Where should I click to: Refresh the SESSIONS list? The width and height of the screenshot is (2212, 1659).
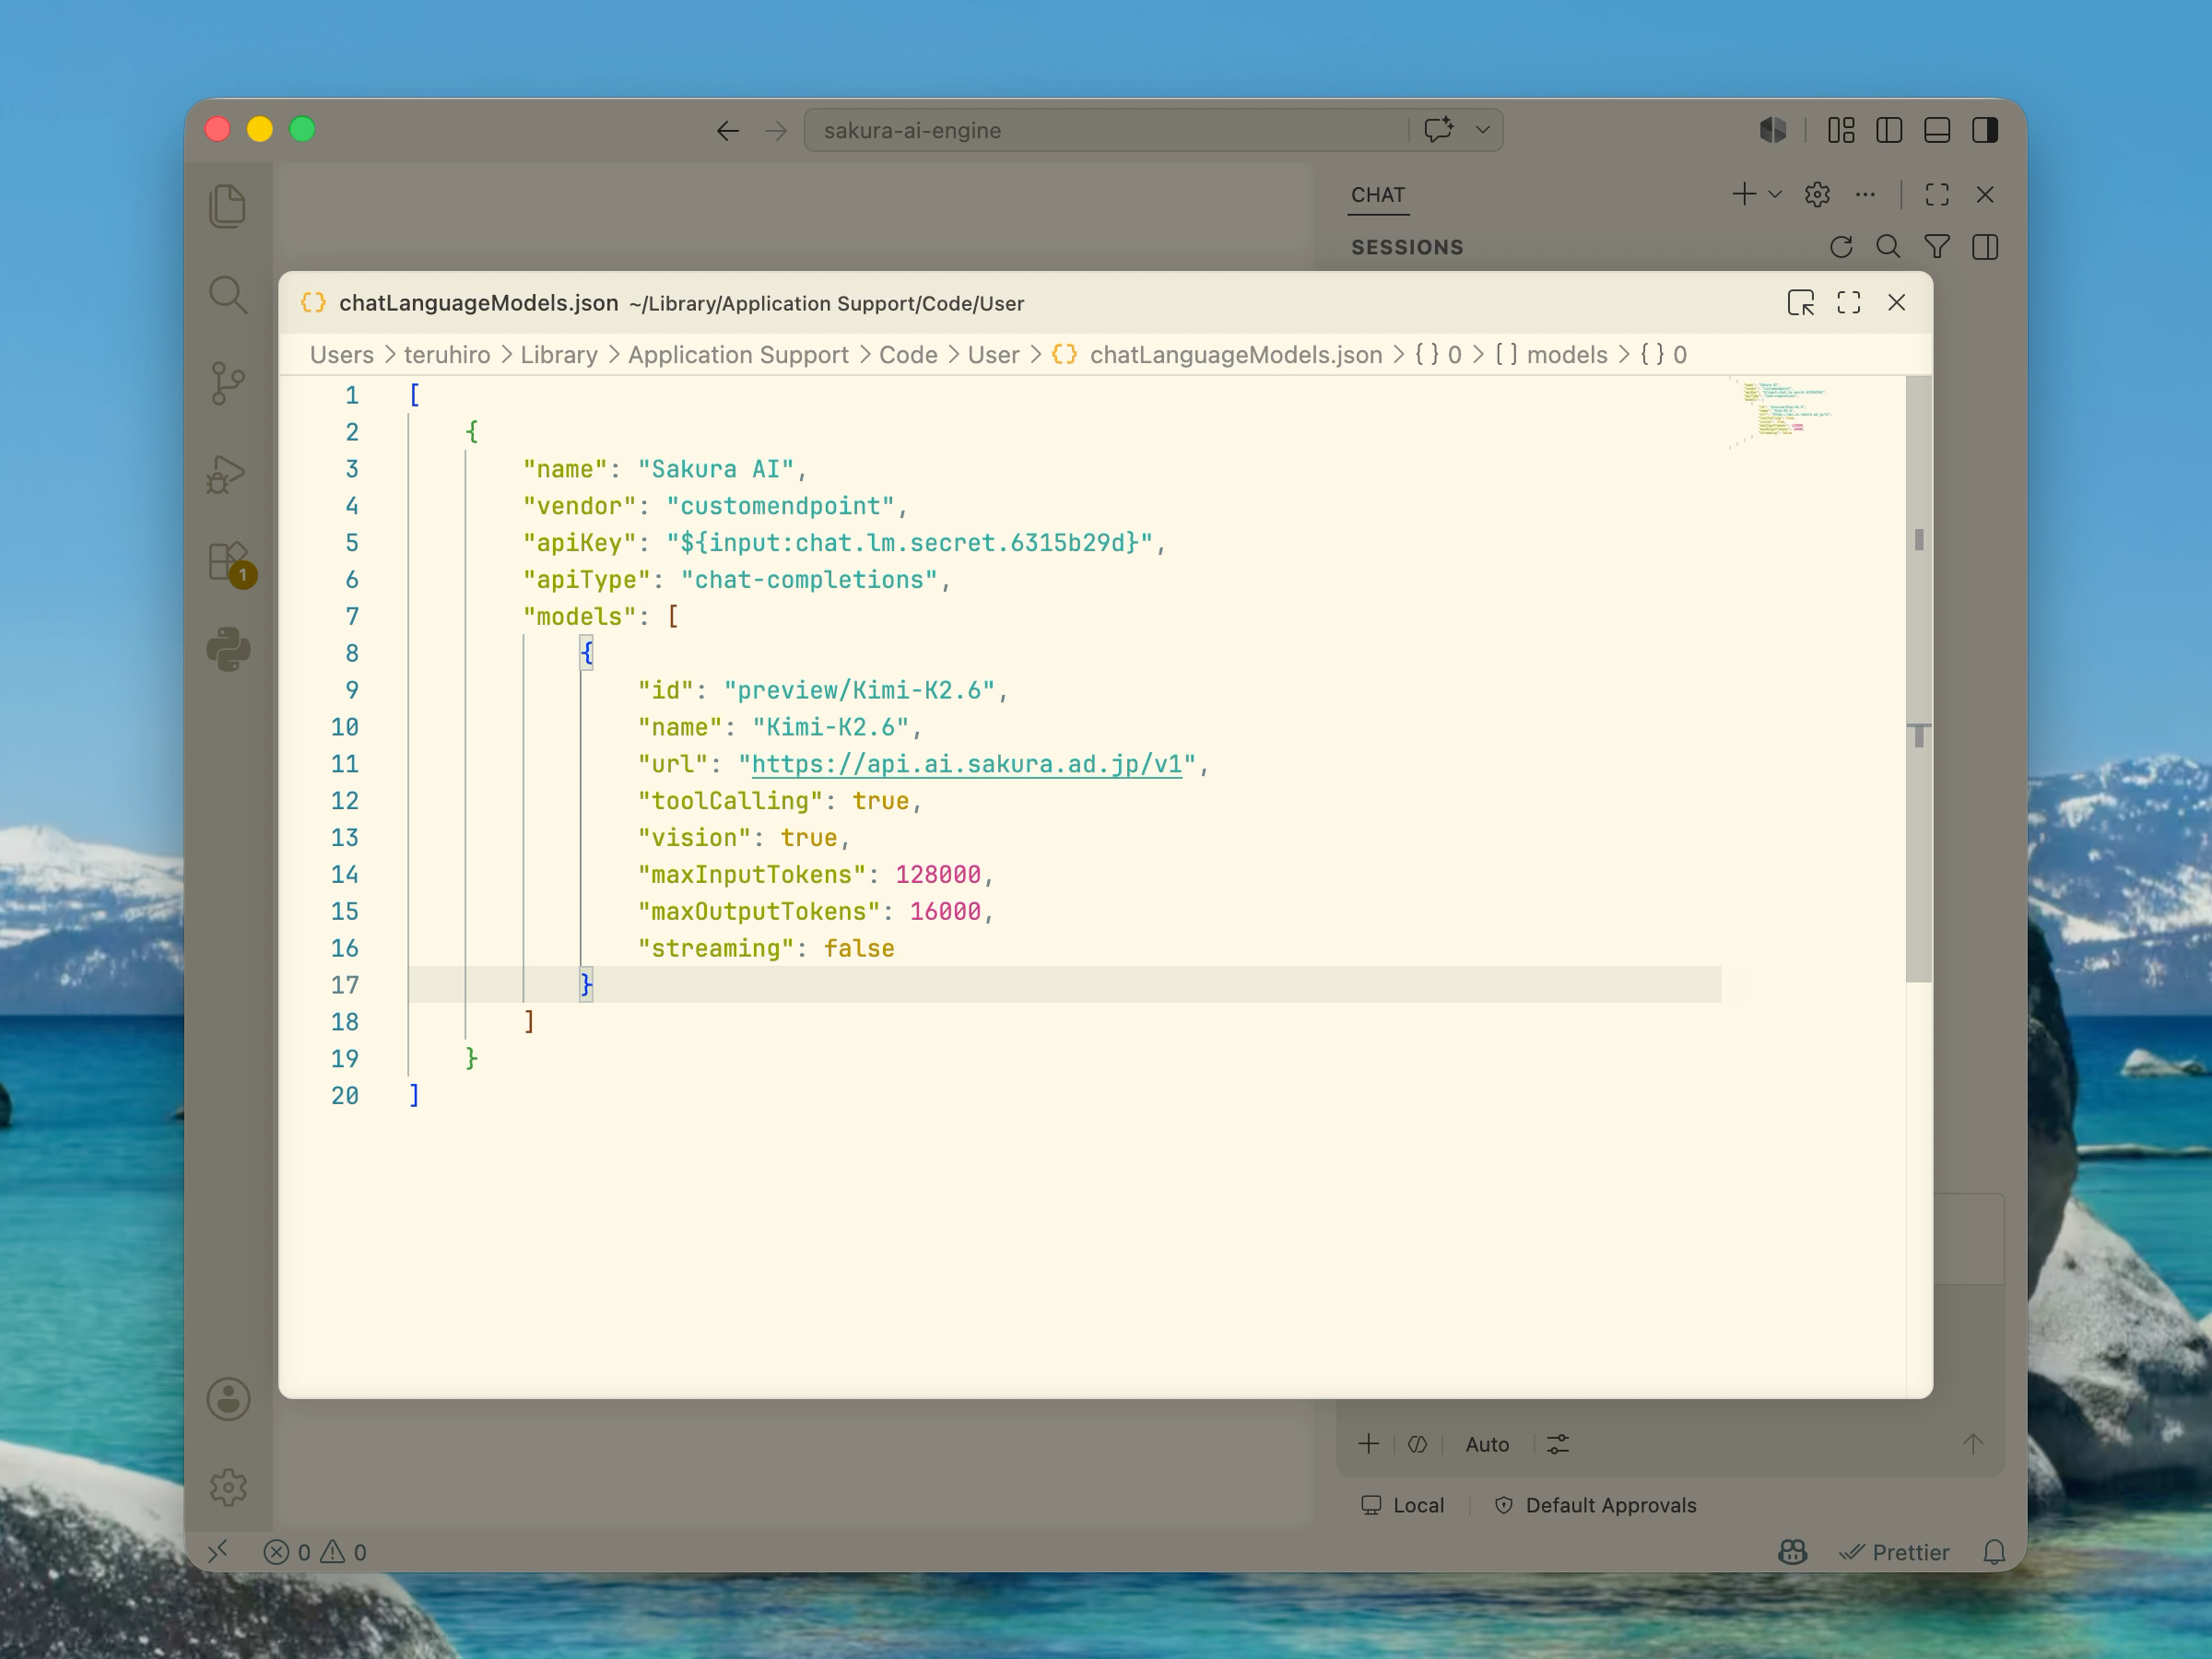coord(1841,247)
